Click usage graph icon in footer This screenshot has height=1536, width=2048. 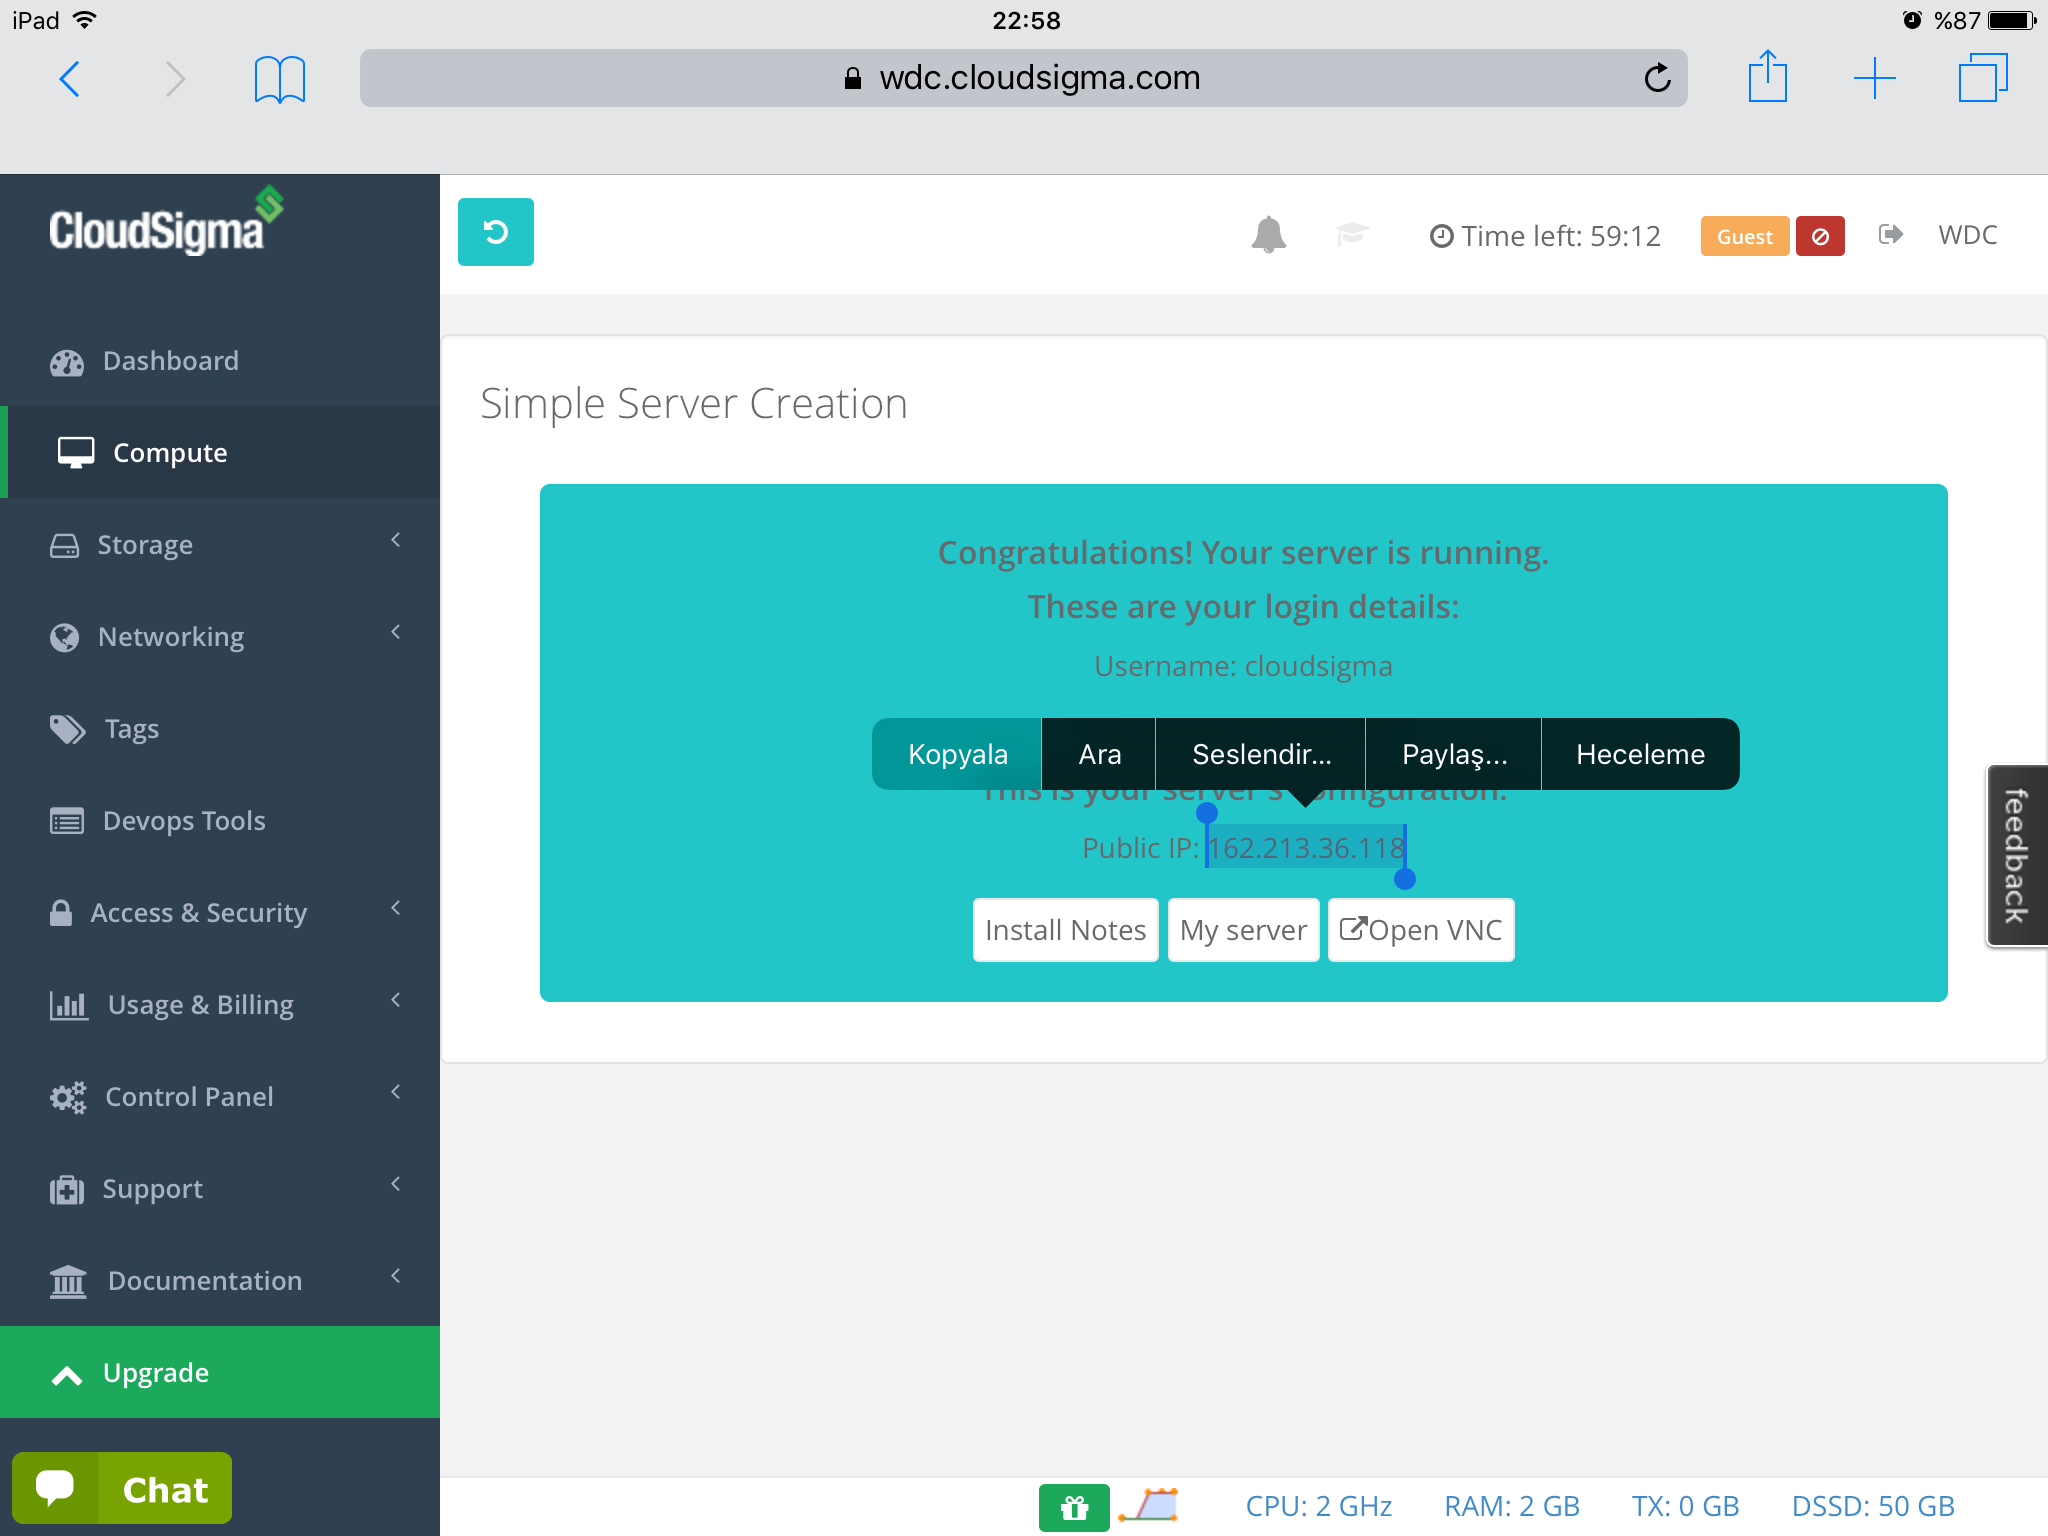tap(1149, 1505)
